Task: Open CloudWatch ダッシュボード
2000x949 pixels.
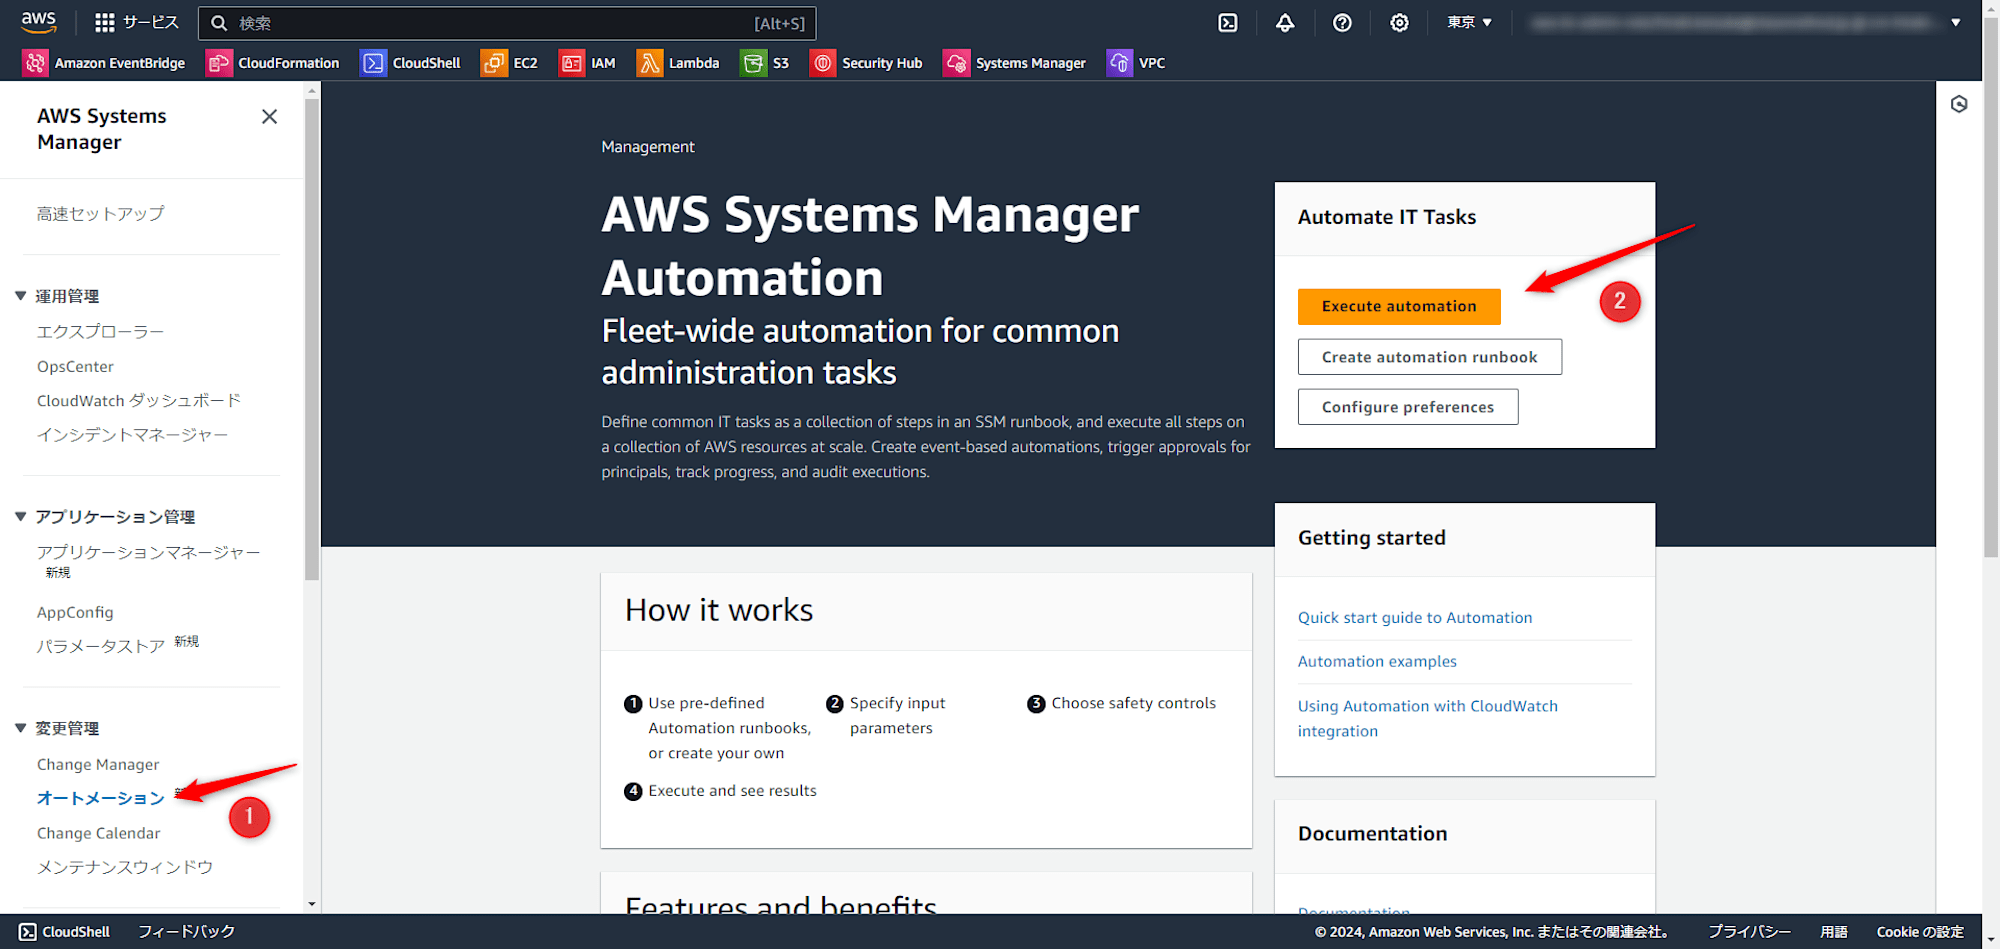Action: pos(139,401)
